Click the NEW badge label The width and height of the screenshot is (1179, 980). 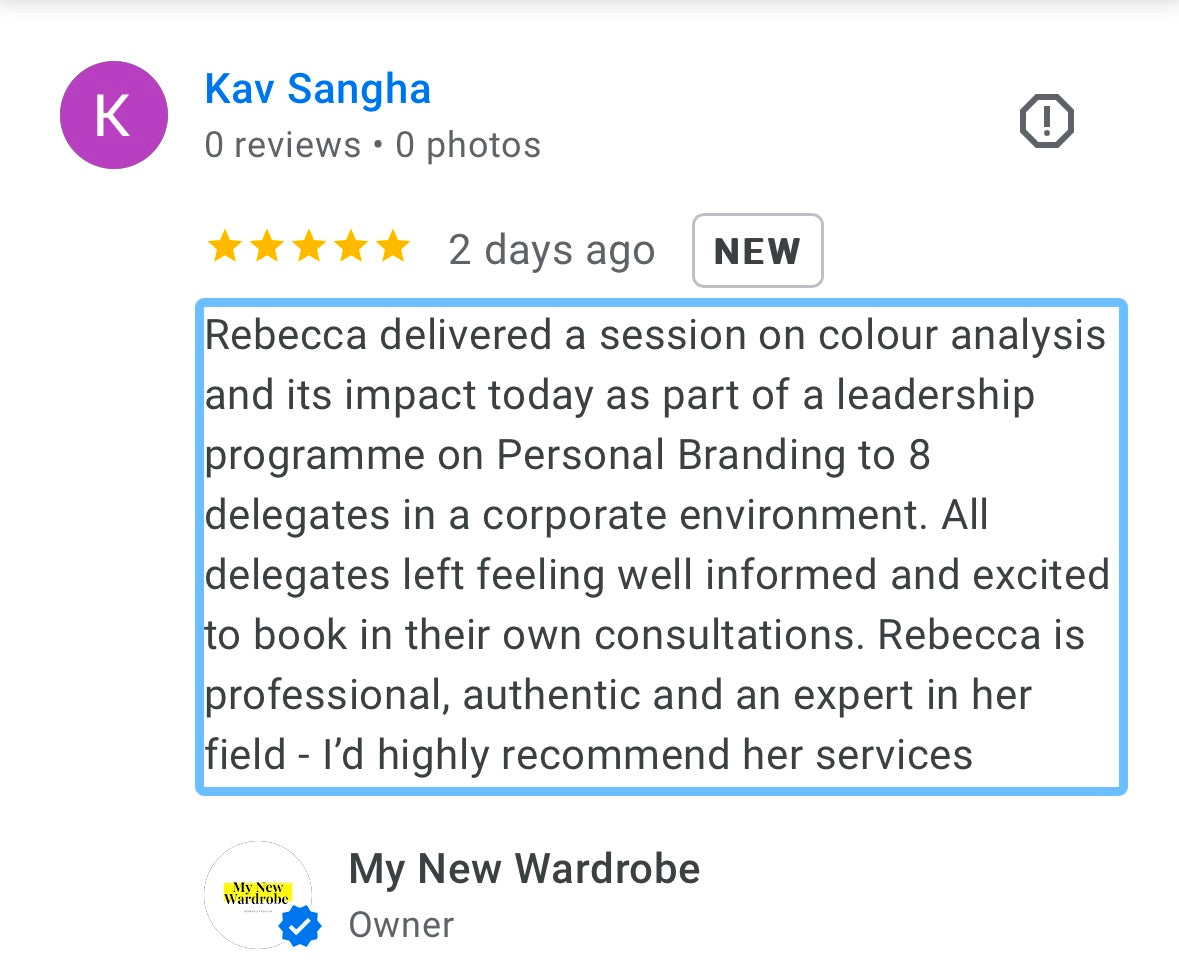point(757,251)
